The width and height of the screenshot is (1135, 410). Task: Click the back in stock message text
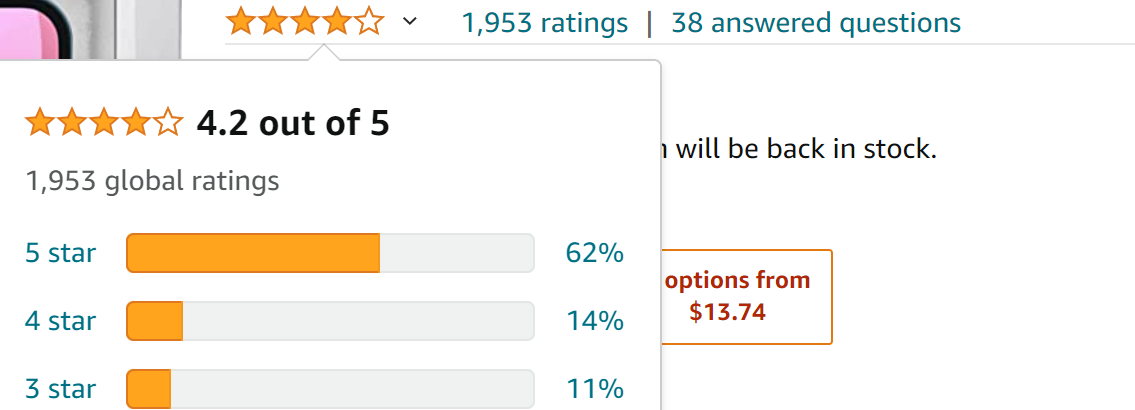tap(800, 148)
